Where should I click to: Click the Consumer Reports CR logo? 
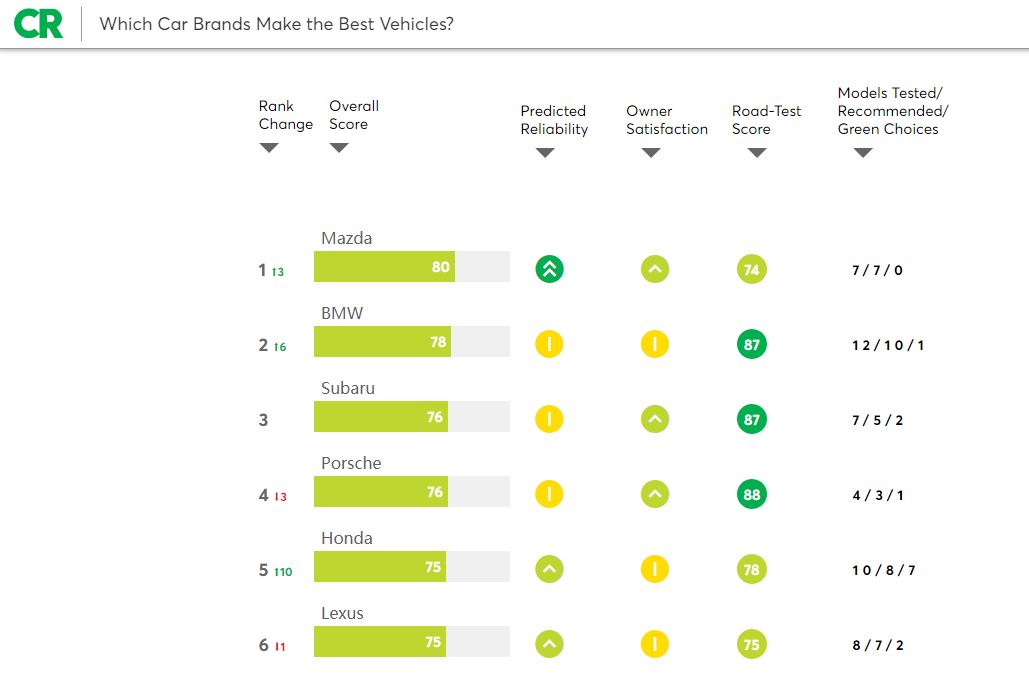pyautogui.click(x=40, y=23)
